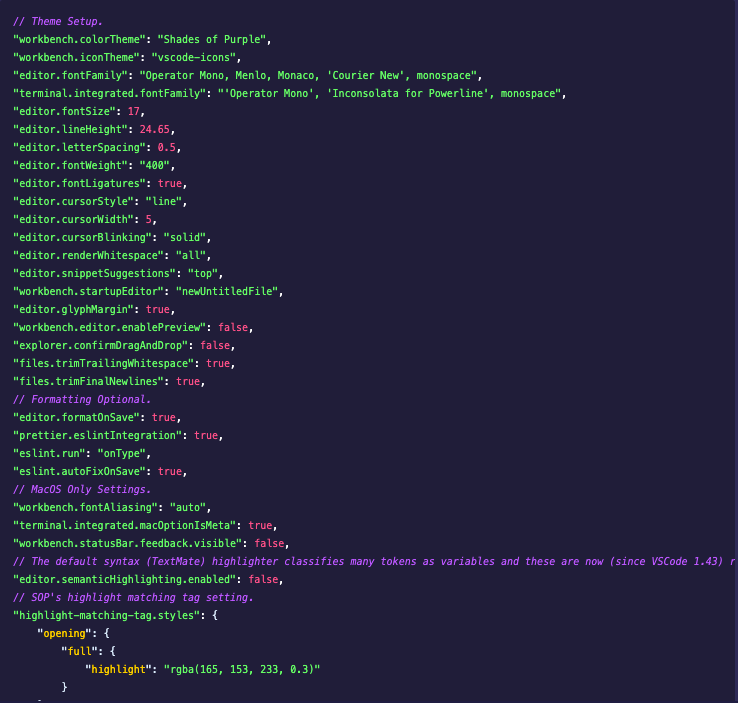Click the "prettier.eslintIntegration" key
Image resolution: width=738 pixels, height=703 pixels.
click(x=97, y=435)
